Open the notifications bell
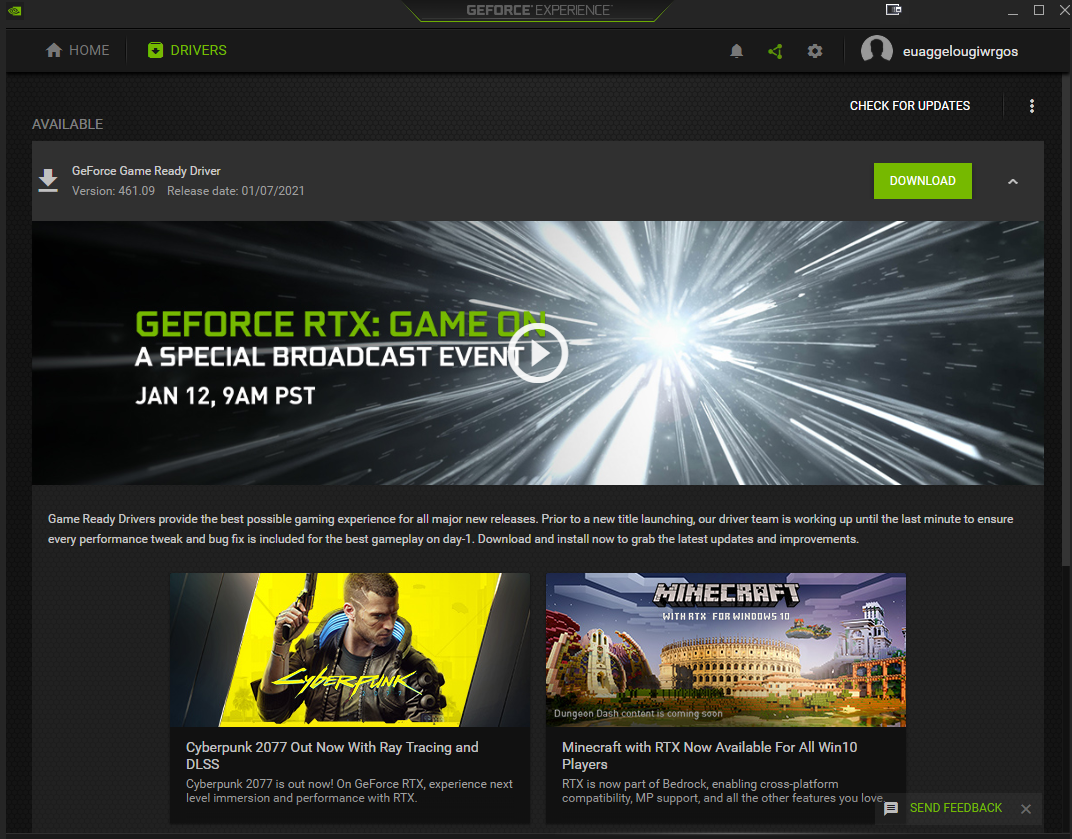 [x=736, y=51]
